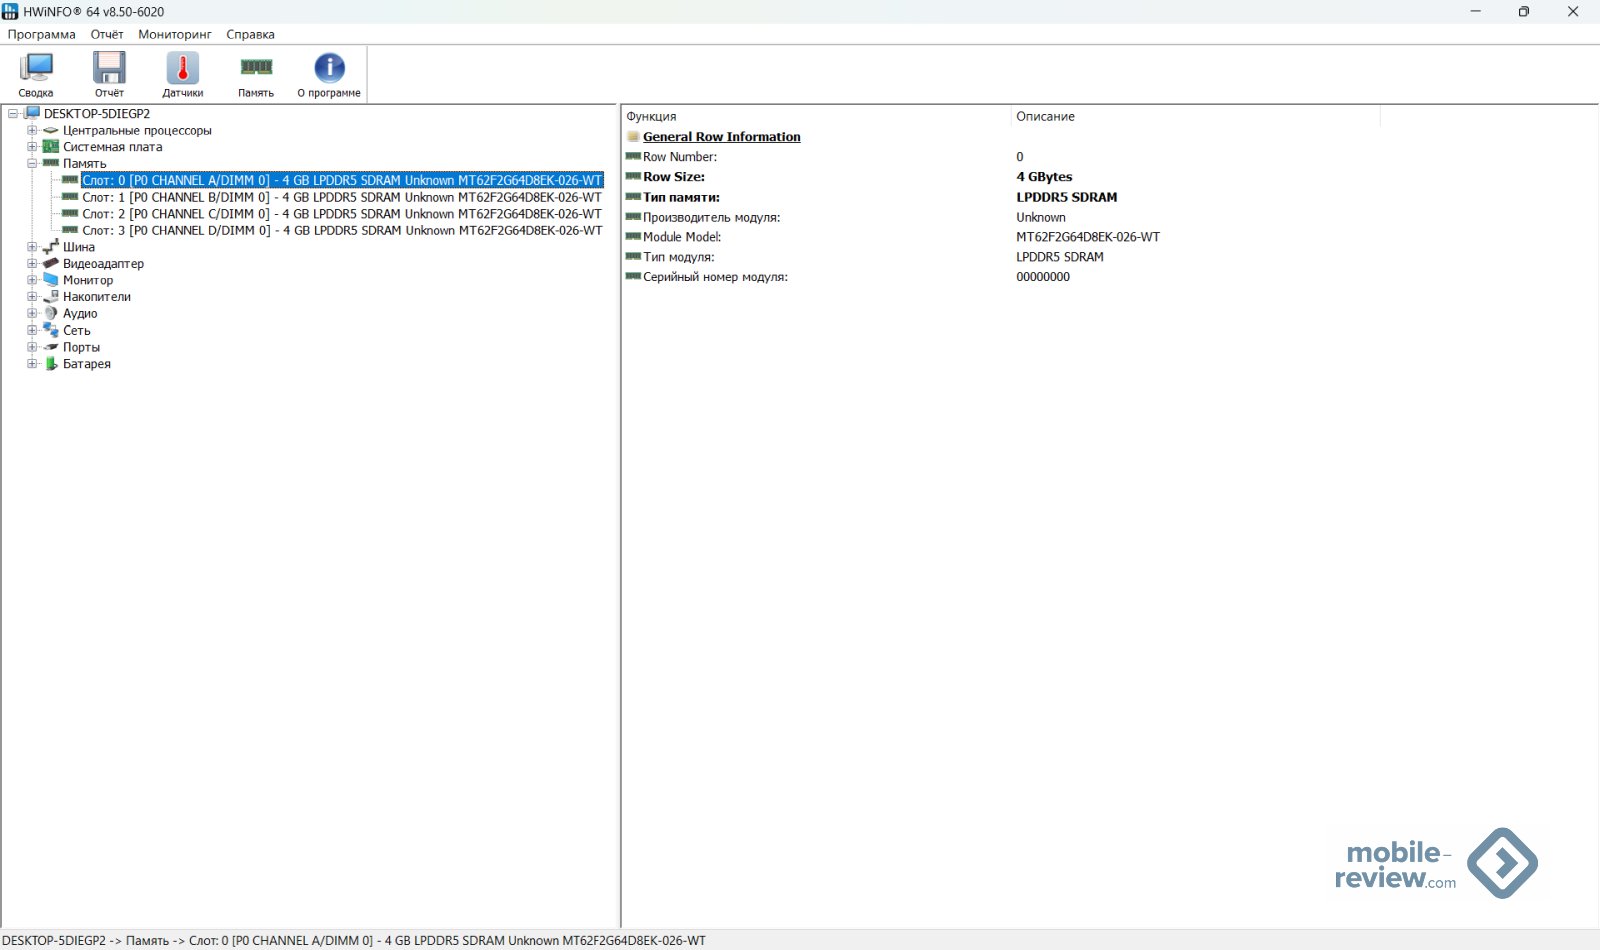The height and width of the screenshot is (950, 1600).
Task: Click the Тип модуля label
Action: tap(679, 257)
